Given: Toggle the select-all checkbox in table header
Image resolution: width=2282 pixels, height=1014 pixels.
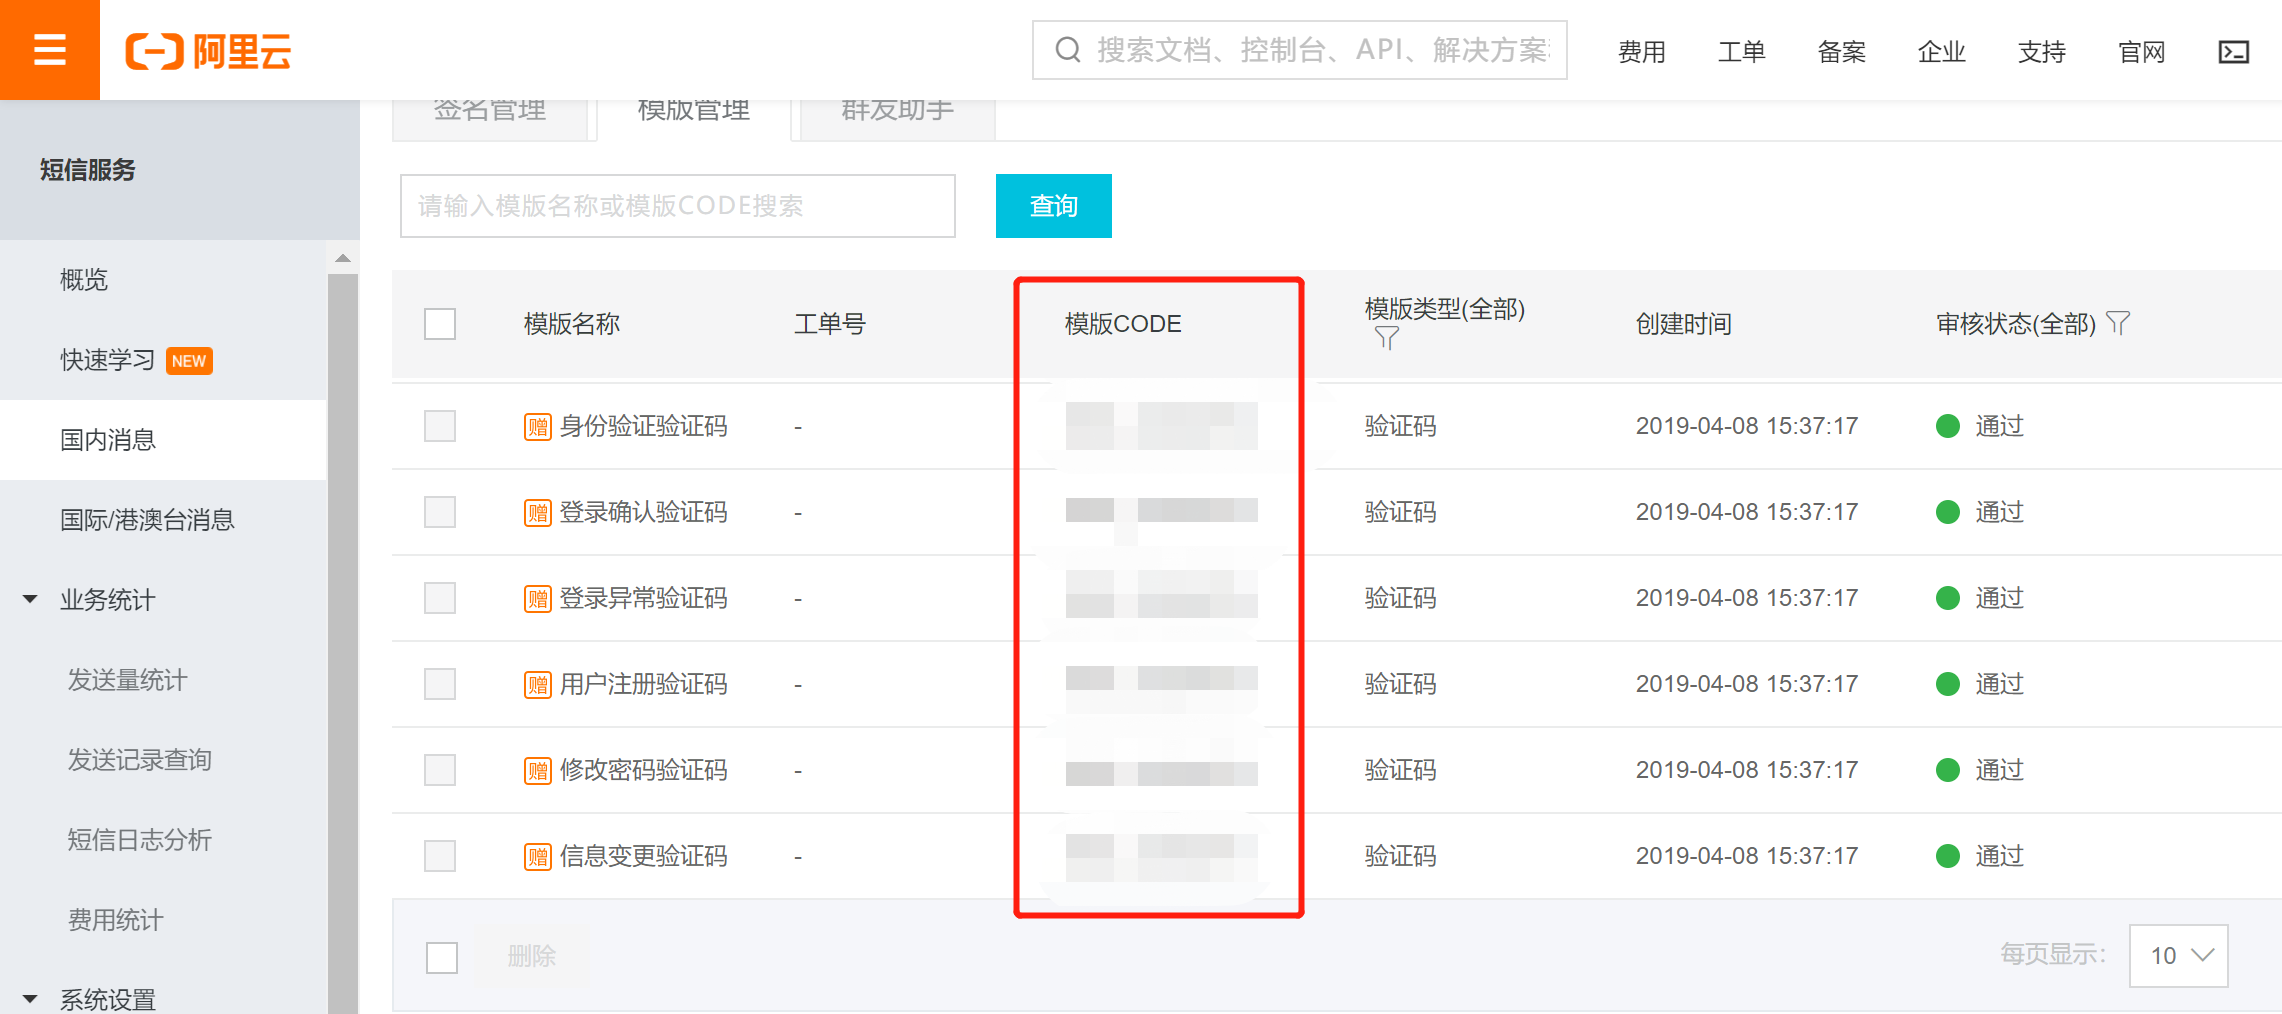Looking at the screenshot, I should click(440, 324).
